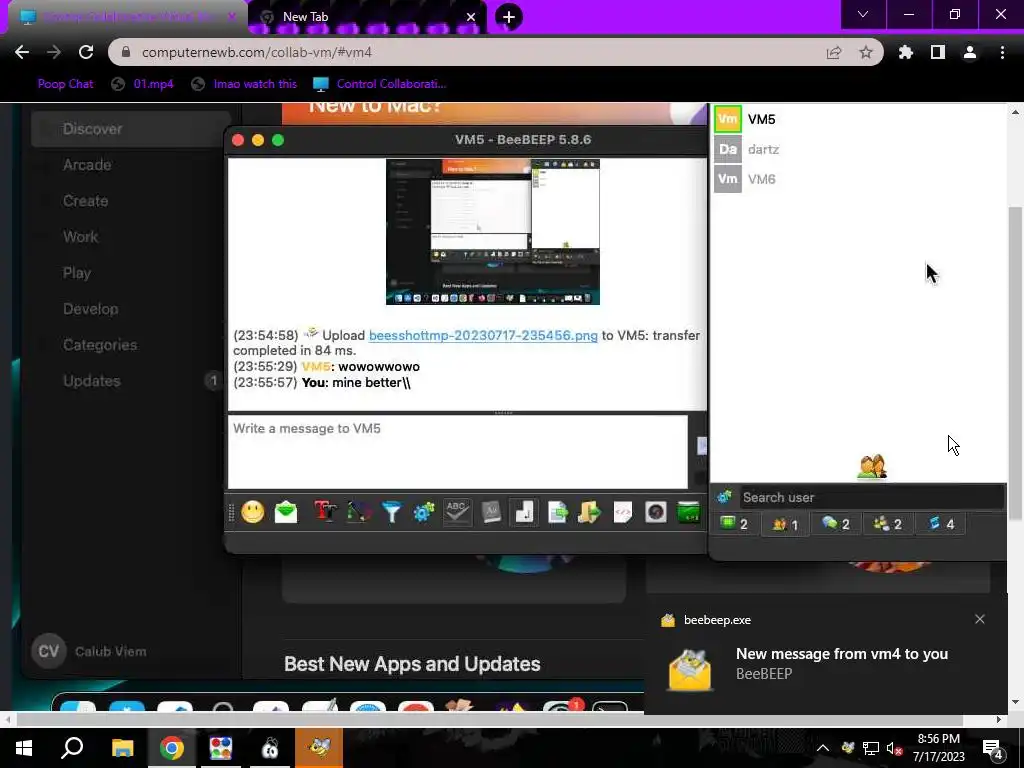This screenshot has width=1024, height=768.
Task: Select the chat bubble tab showing 2
Action: coord(836,524)
